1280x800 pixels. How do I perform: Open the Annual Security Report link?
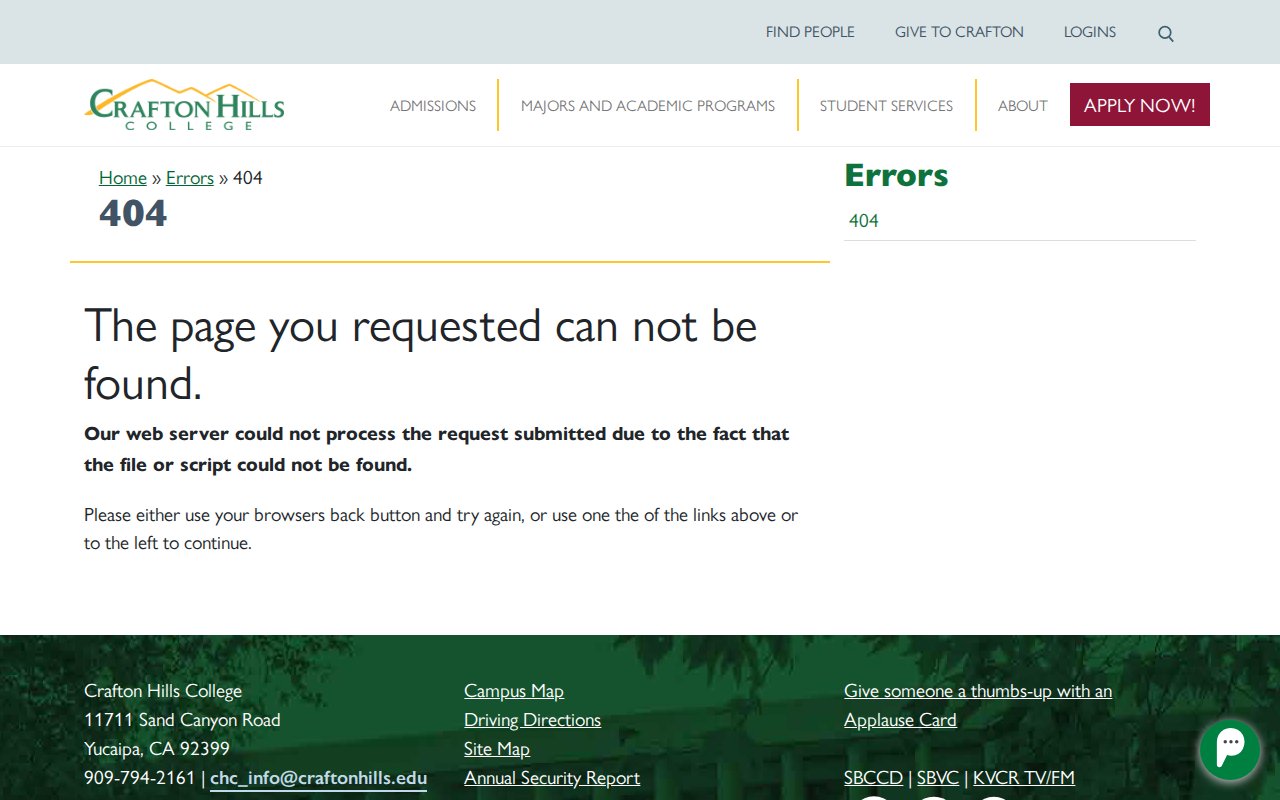551,778
